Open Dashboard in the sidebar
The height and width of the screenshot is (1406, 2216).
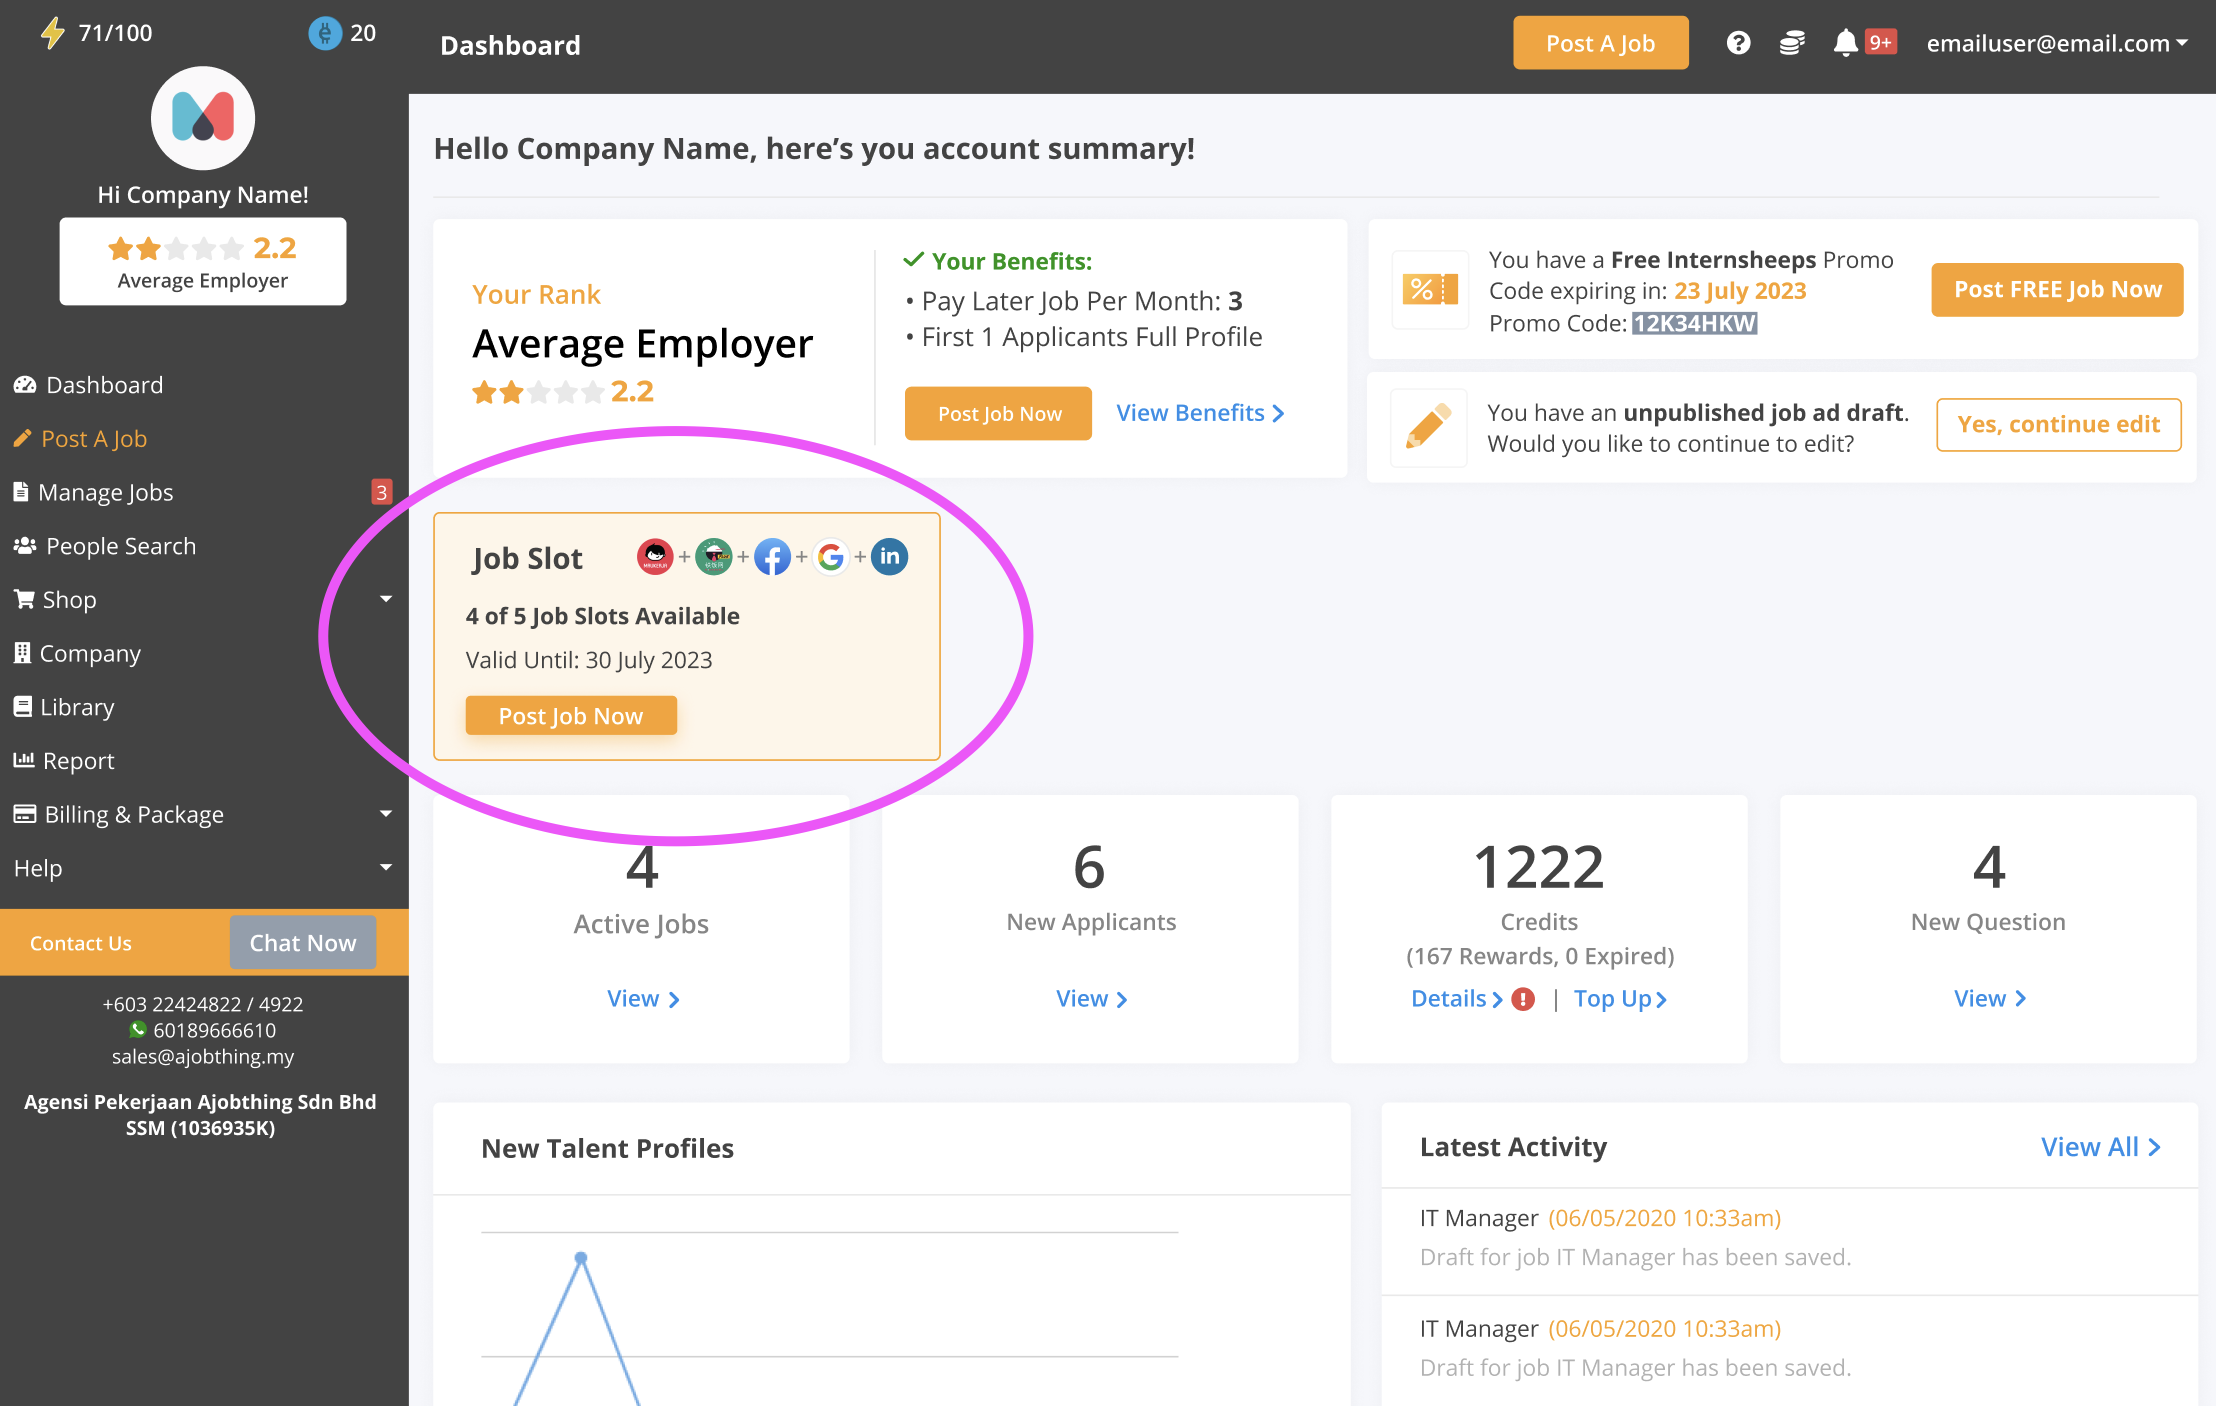(104, 385)
